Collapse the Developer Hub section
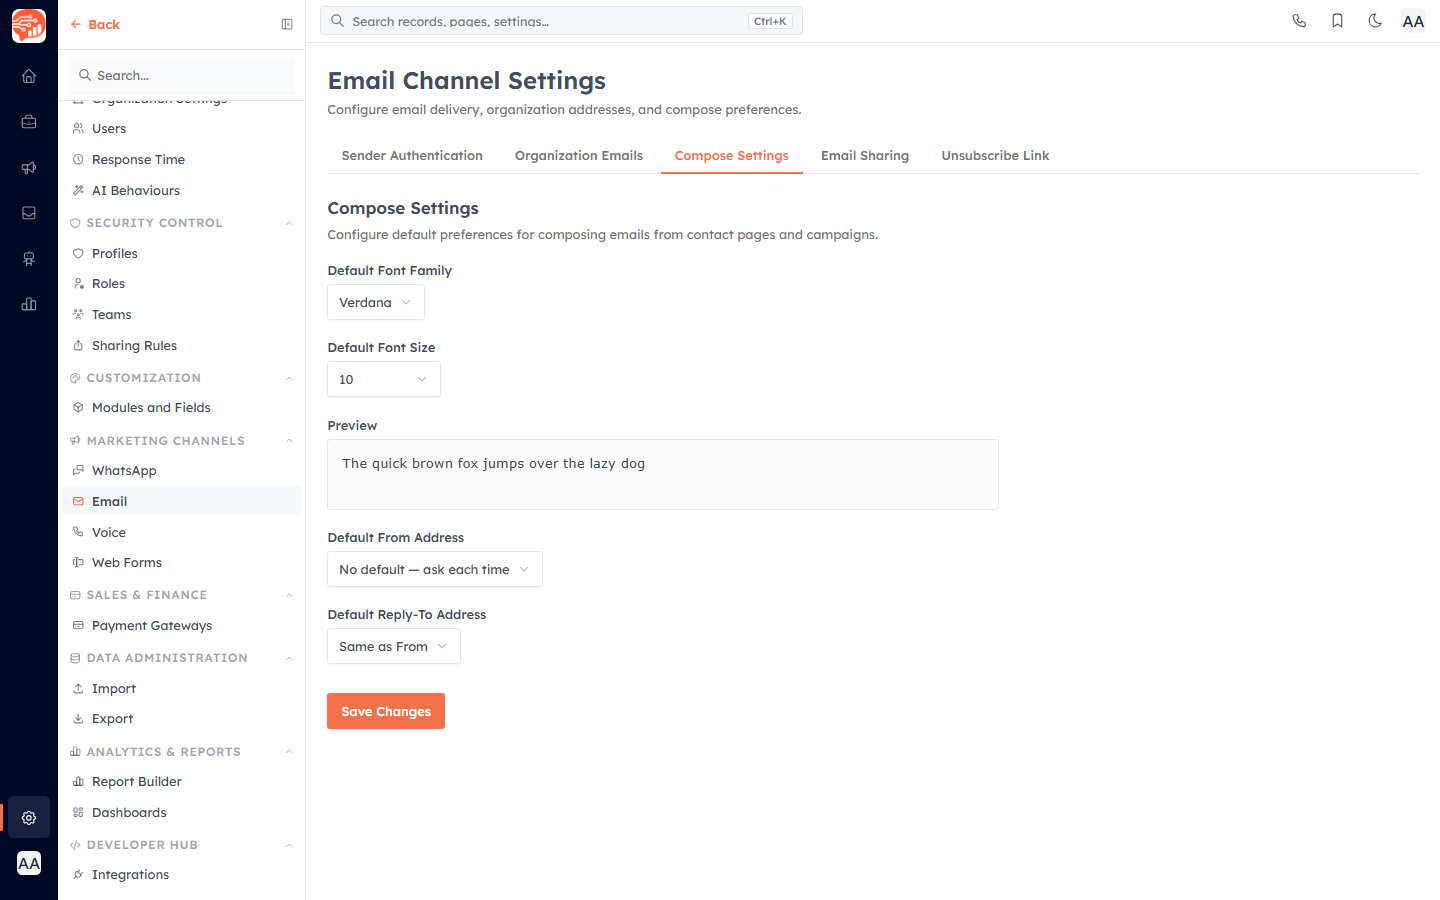The height and width of the screenshot is (900, 1440). [x=181, y=845]
